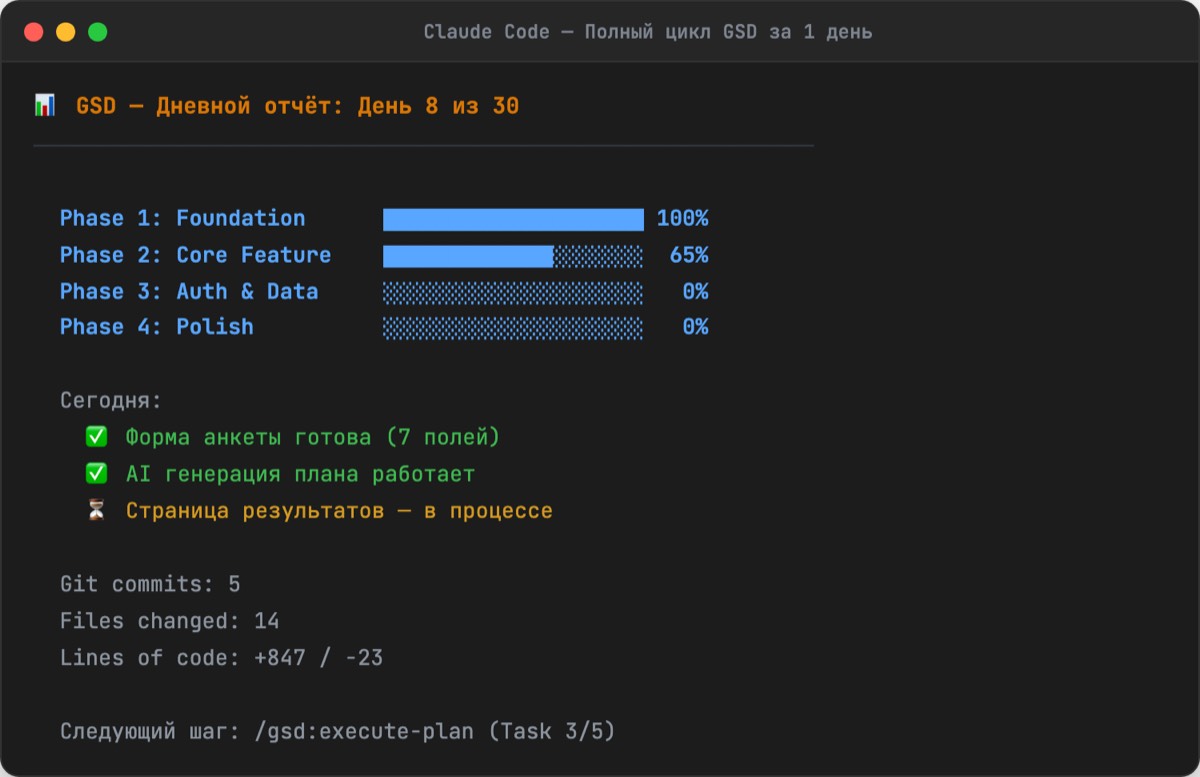The height and width of the screenshot is (777, 1200).
Task: Click the Phase 1 Foundation progress bar
Action: pyautogui.click(x=513, y=219)
